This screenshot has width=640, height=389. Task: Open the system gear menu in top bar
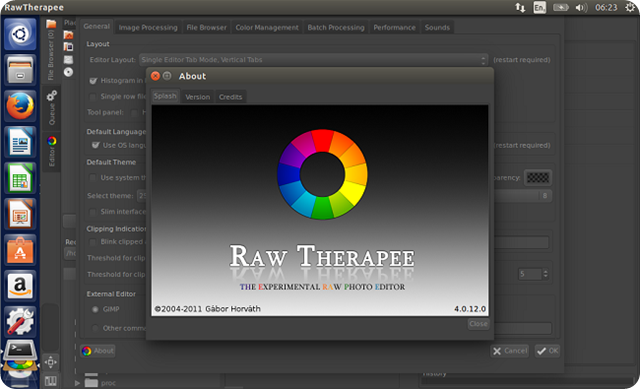630,7
